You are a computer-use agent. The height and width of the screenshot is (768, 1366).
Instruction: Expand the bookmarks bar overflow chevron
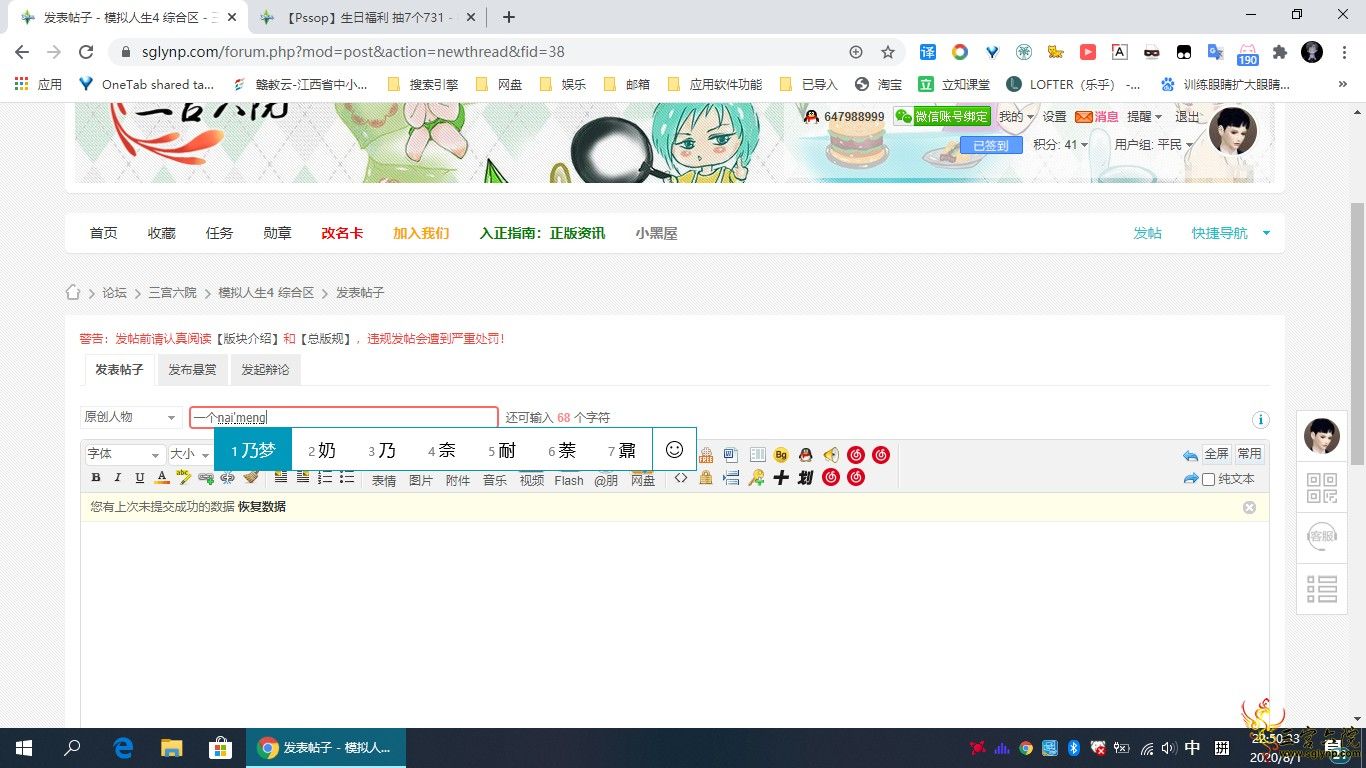pyautogui.click(x=1343, y=85)
